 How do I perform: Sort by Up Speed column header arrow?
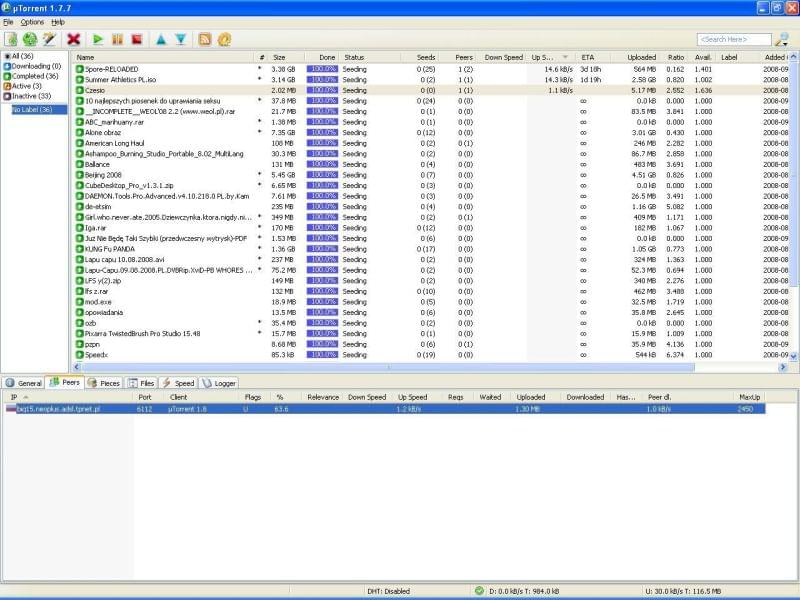(x=565, y=57)
